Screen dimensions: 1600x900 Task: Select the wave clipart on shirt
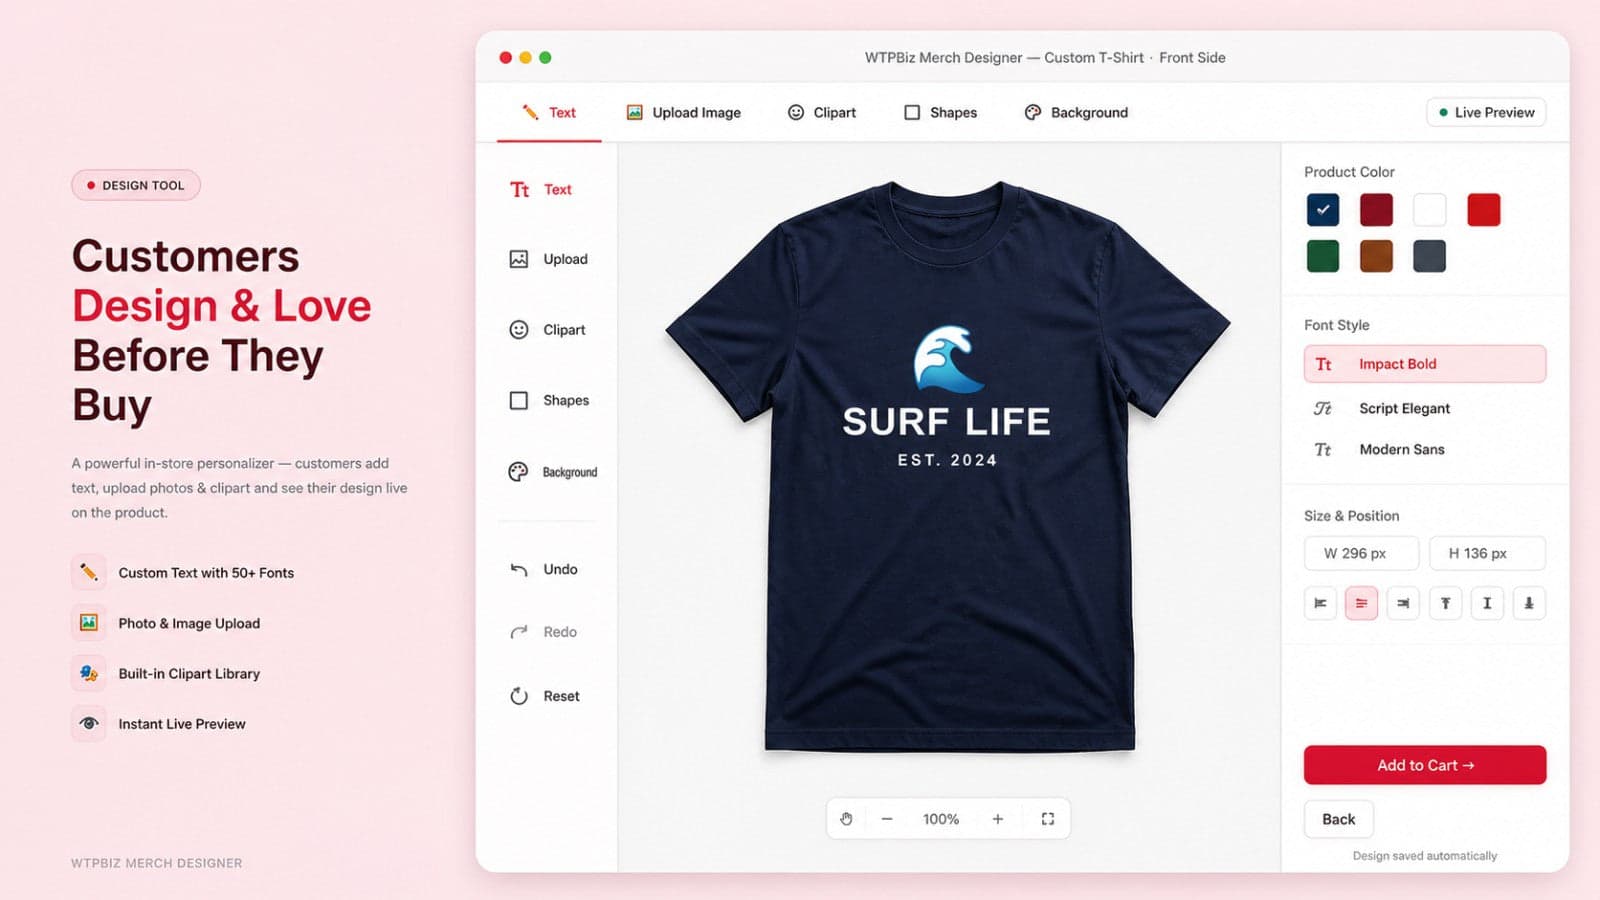(947, 359)
